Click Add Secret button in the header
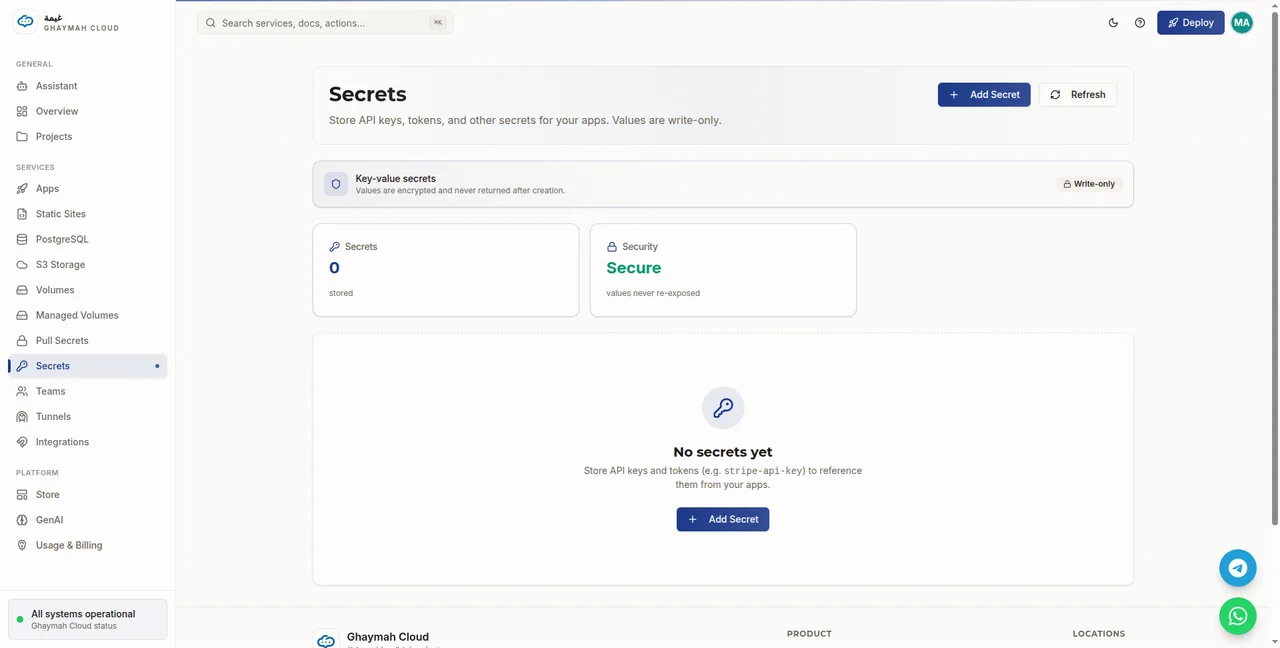Viewport: 1280px width, 648px height. [x=984, y=94]
